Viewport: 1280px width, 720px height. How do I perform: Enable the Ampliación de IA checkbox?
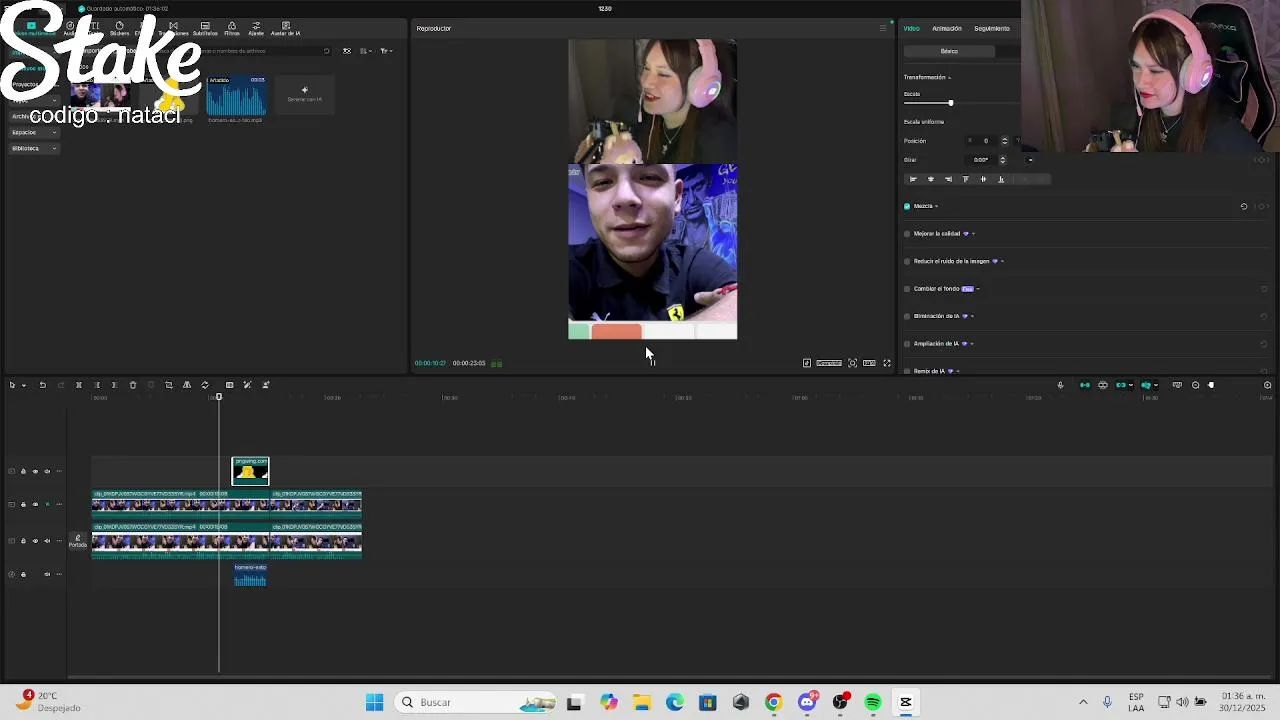tap(907, 344)
